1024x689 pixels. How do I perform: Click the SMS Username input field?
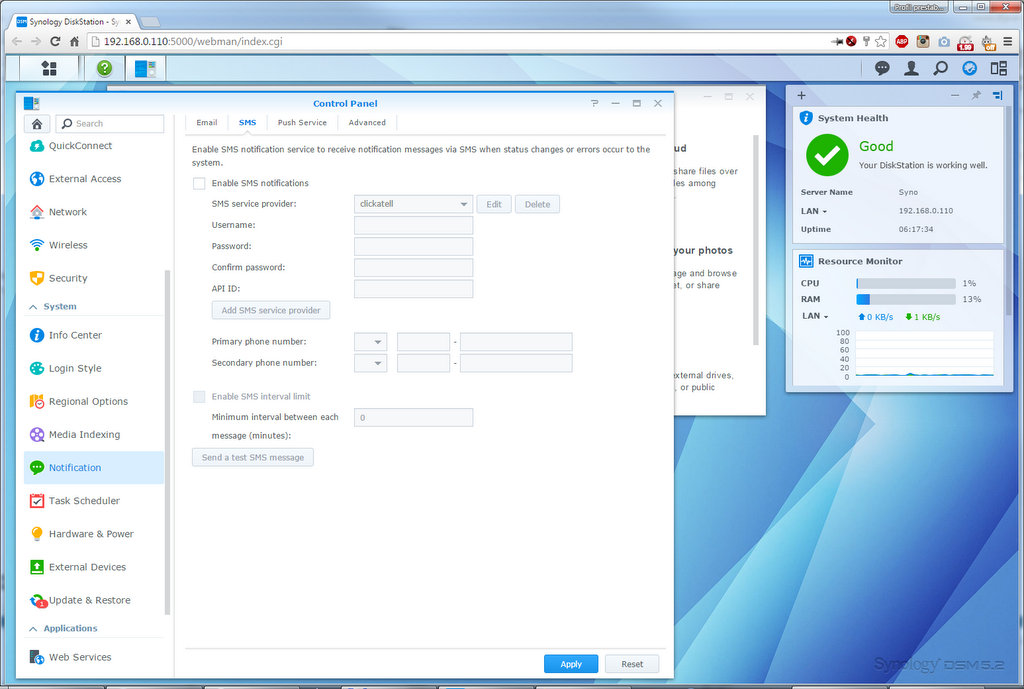pyautogui.click(x=413, y=225)
